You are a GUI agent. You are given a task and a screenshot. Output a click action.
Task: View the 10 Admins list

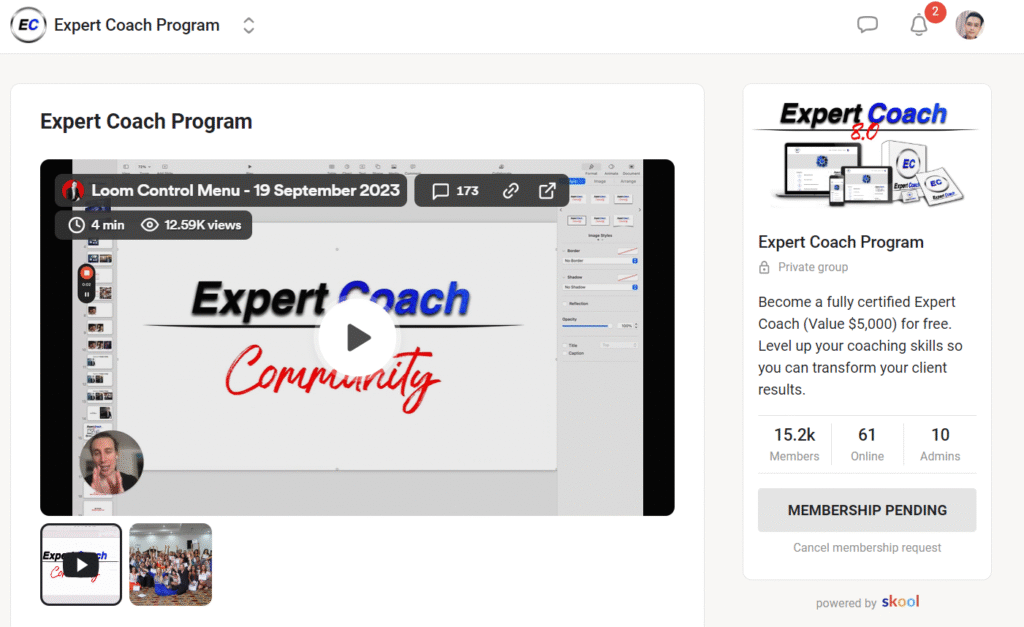pos(940,444)
